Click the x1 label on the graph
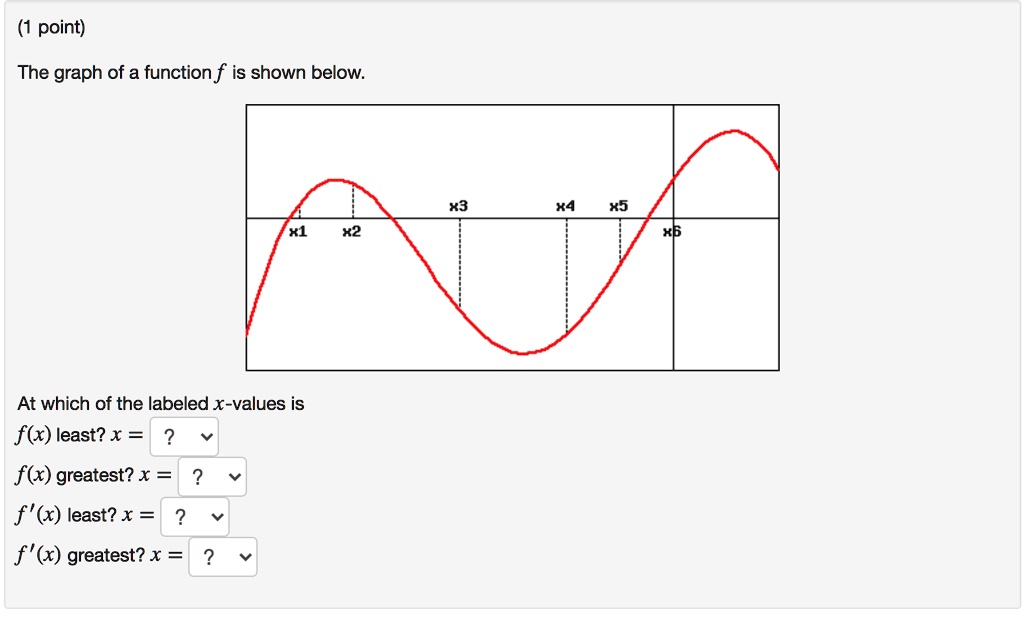The image size is (1024, 641). pos(295,232)
